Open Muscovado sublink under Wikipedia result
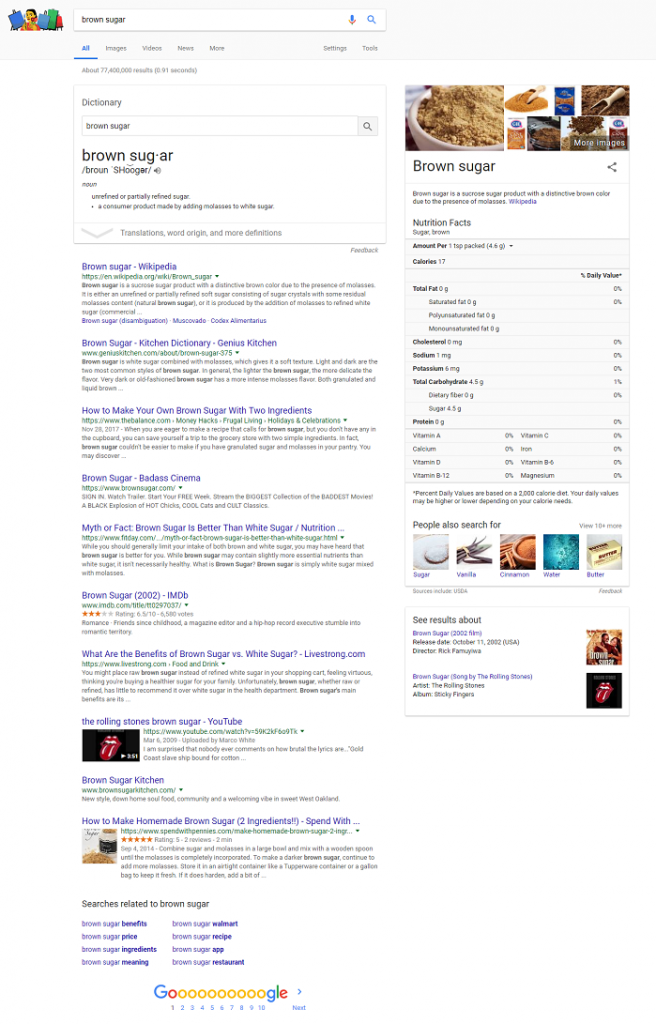Screen dimensions: 656x1024 tap(189, 321)
